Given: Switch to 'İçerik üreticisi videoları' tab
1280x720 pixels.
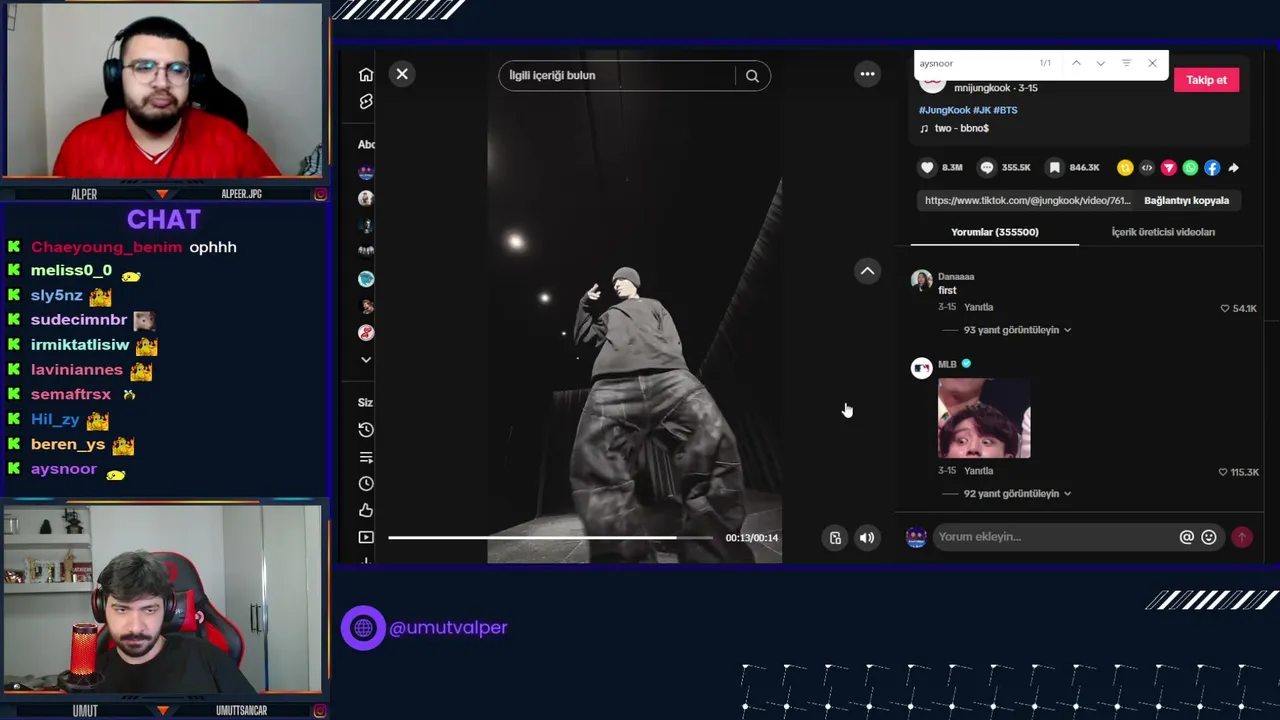Looking at the screenshot, I should (x=1163, y=232).
